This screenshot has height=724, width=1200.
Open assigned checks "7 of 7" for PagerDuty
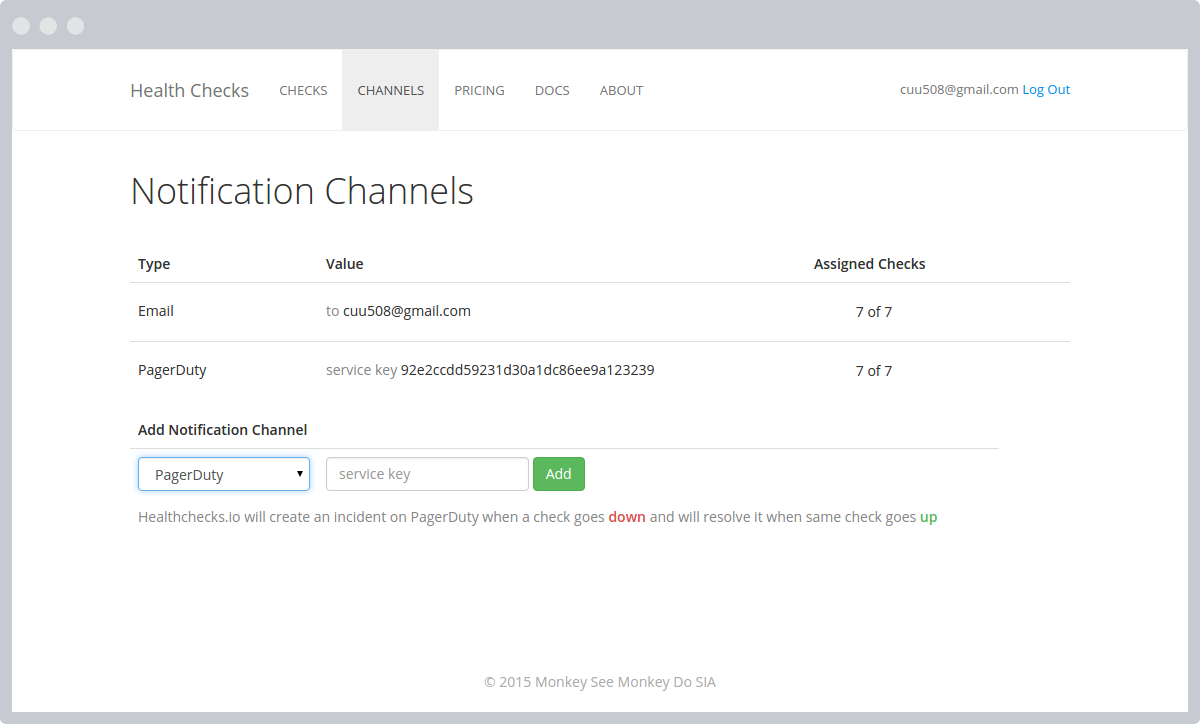point(873,371)
